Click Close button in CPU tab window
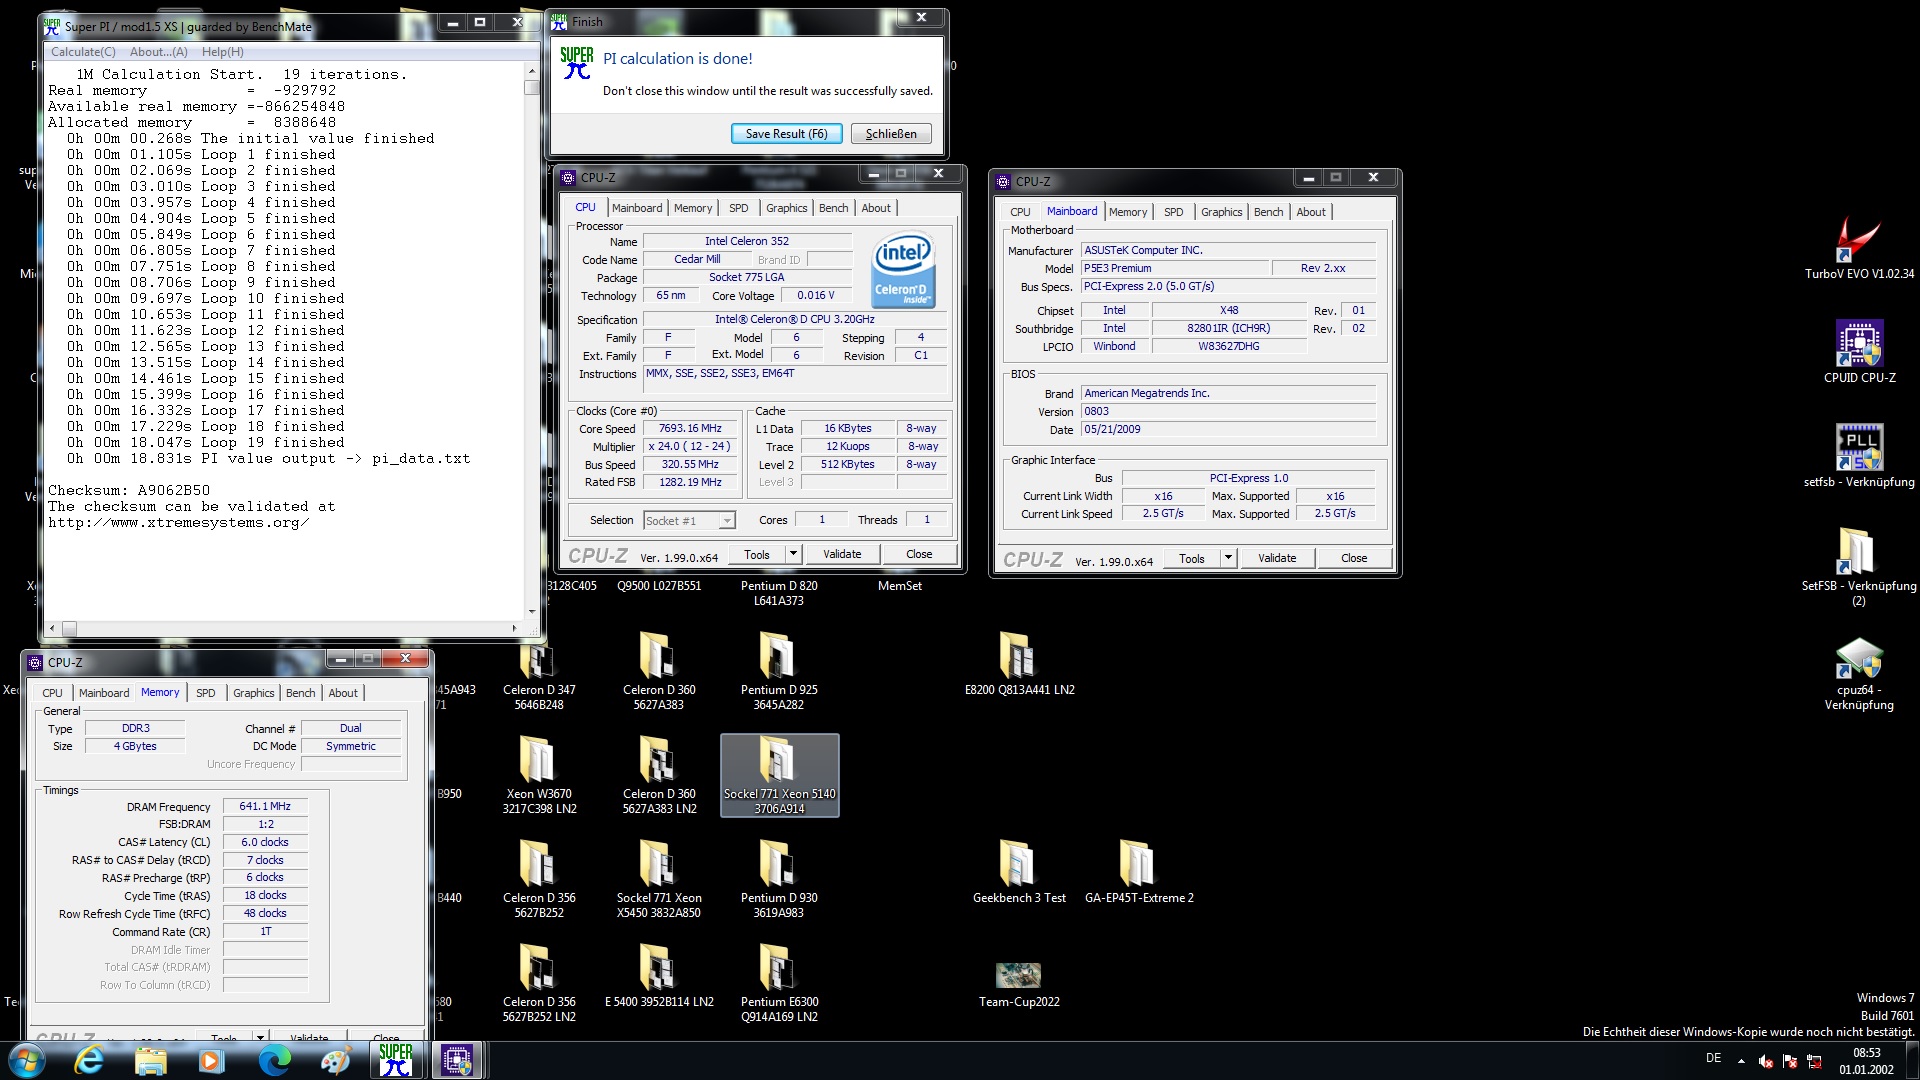 (919, 554)
